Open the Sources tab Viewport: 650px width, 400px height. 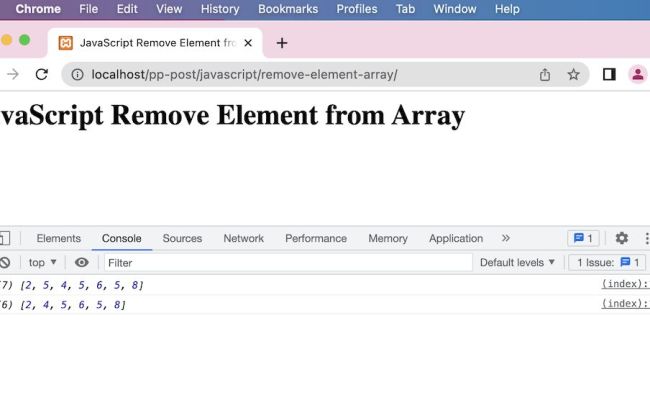(x=182, y=238)
